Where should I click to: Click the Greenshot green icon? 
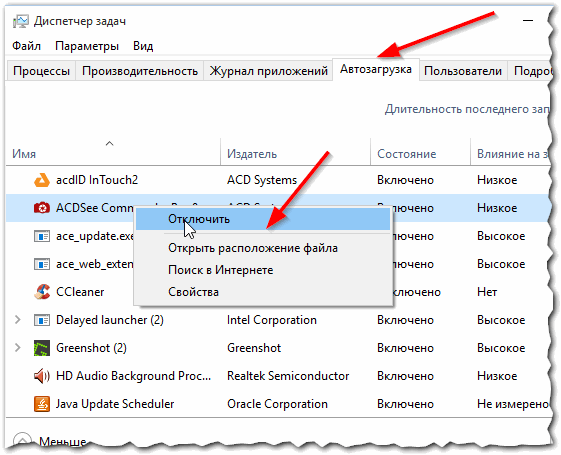tap(42, 348)
